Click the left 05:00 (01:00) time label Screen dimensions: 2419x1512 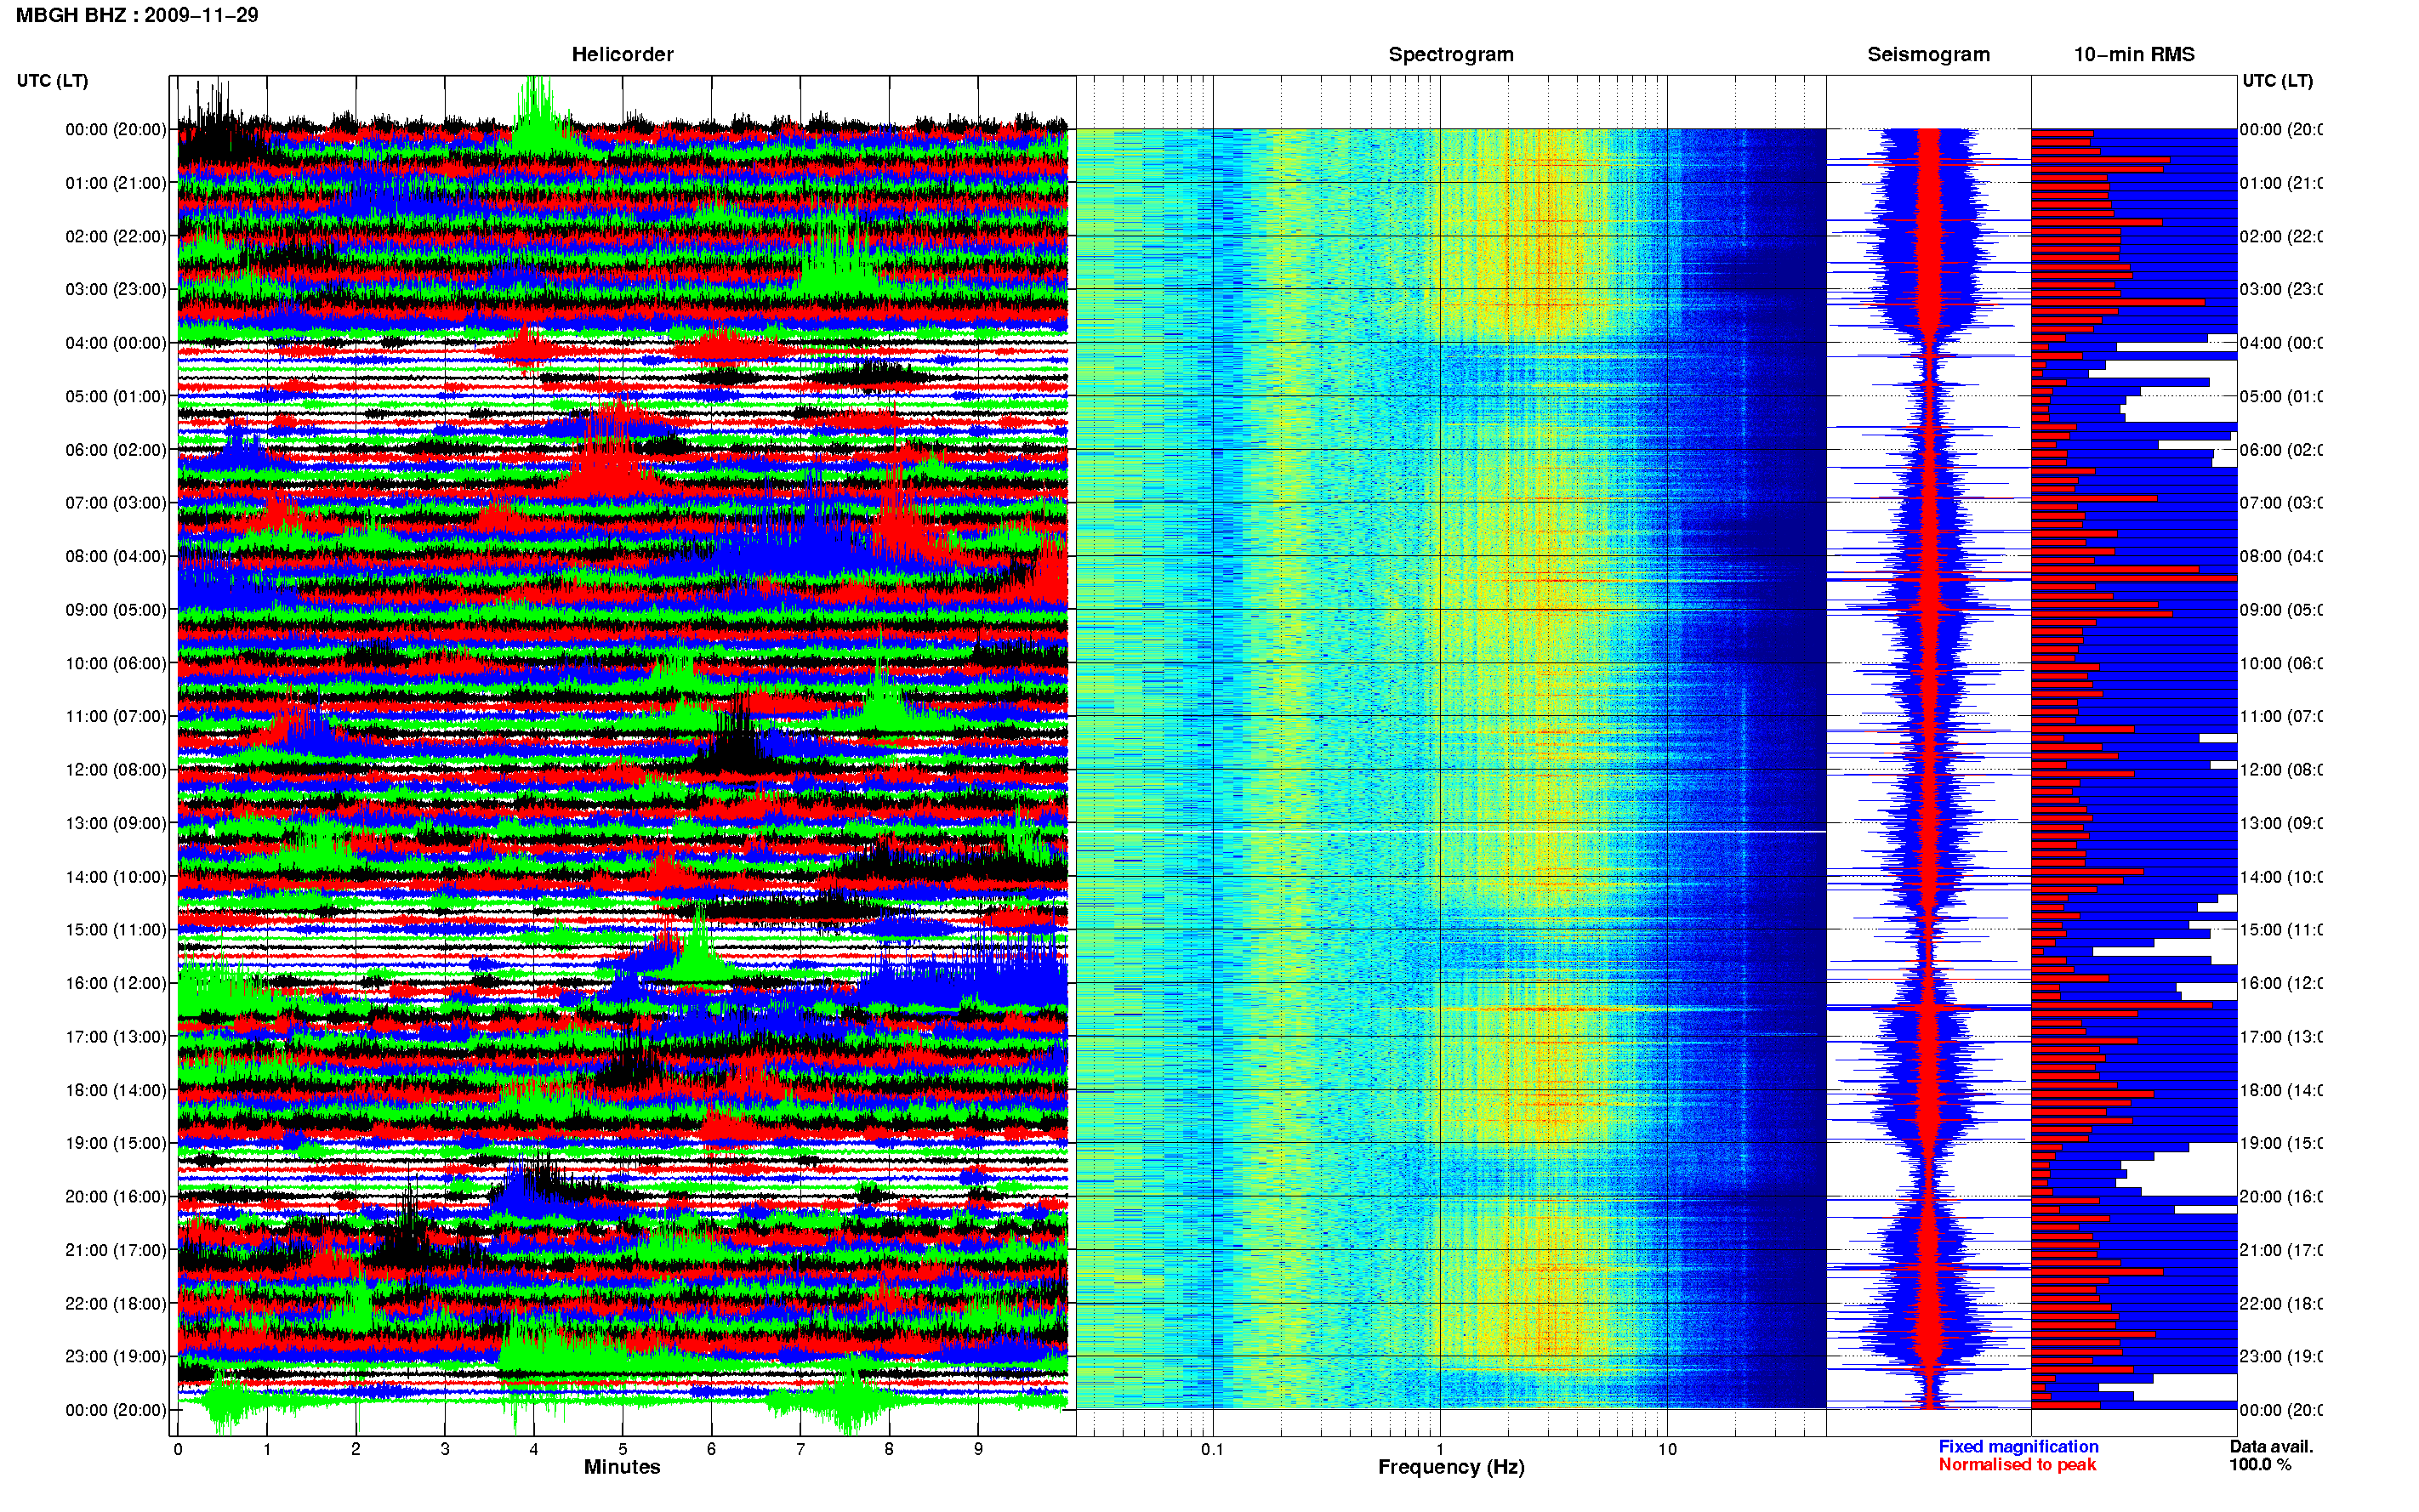click(116, 396)
